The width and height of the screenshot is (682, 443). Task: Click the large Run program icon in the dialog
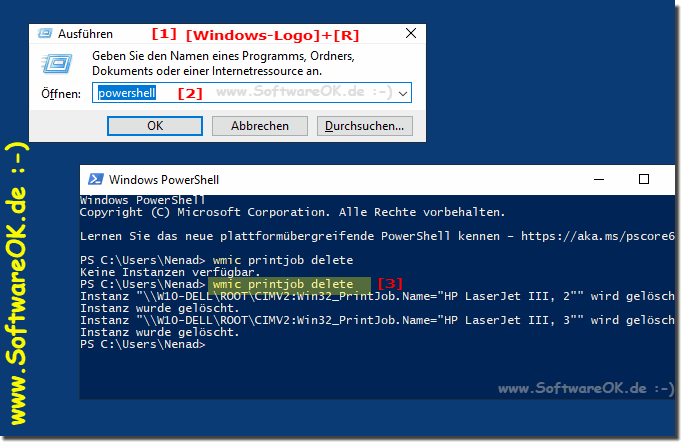click(57, 64)
